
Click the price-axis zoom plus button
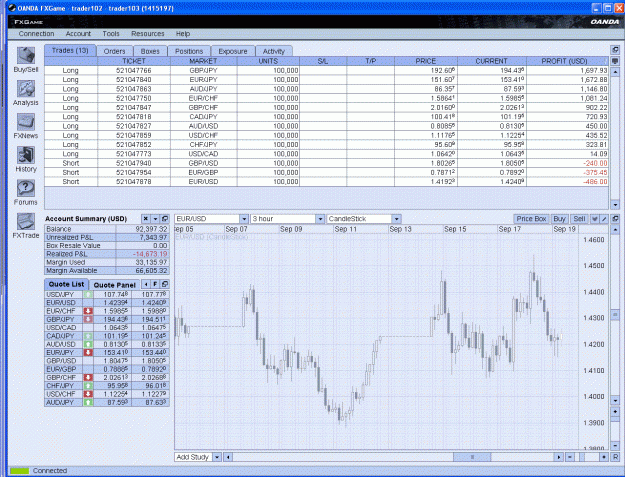[615, 411]
